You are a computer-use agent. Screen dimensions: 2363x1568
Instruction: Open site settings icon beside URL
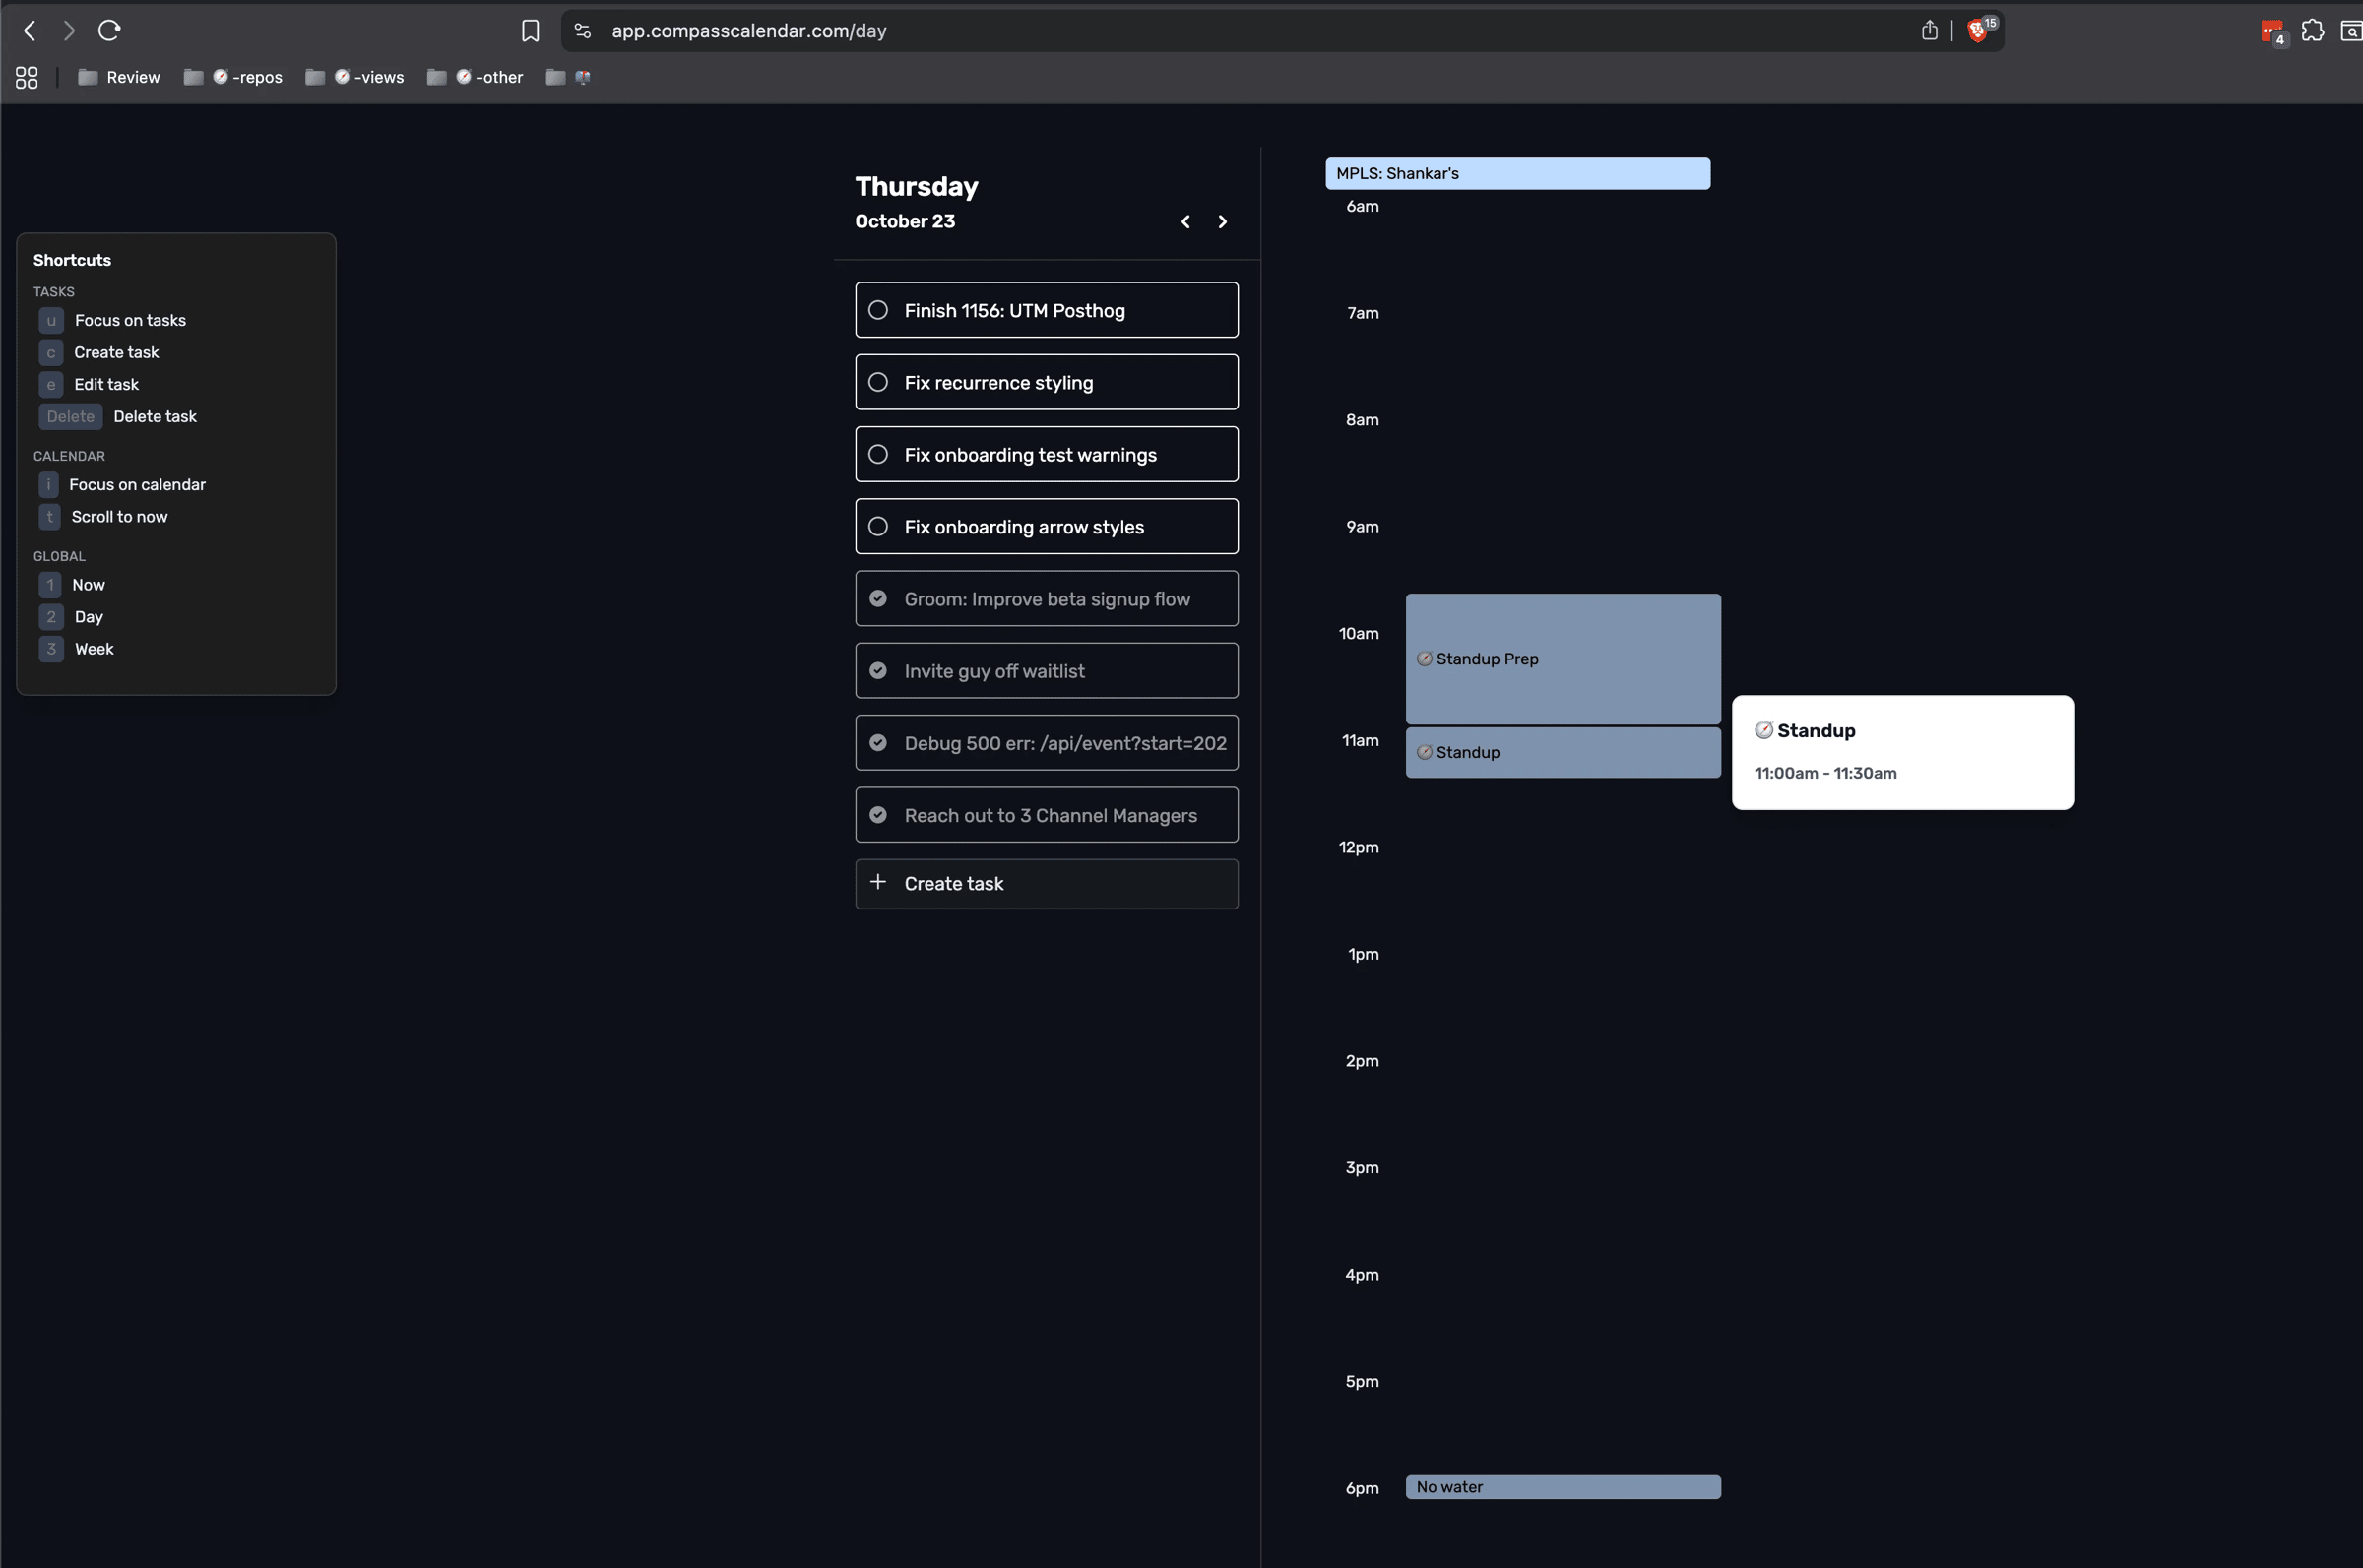(583, 31)
